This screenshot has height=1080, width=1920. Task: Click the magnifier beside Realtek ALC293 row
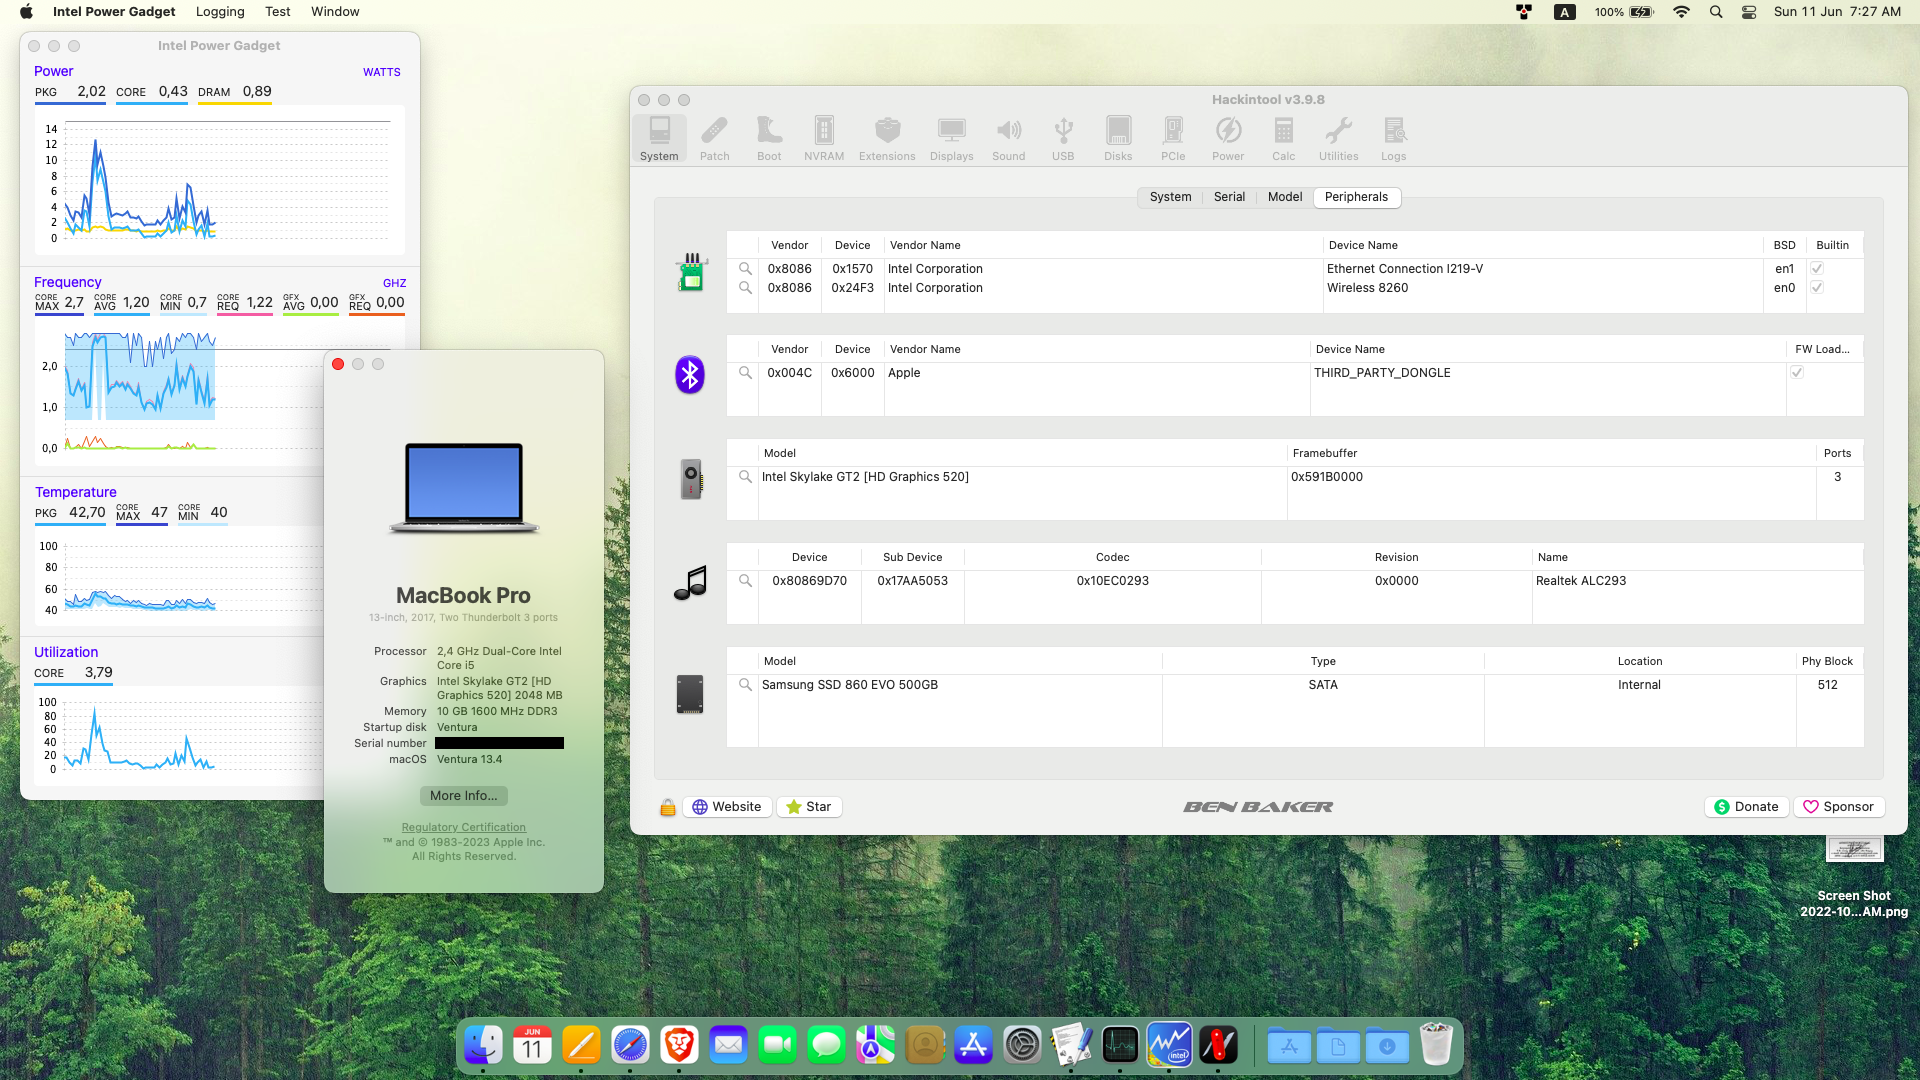(745, 581)
